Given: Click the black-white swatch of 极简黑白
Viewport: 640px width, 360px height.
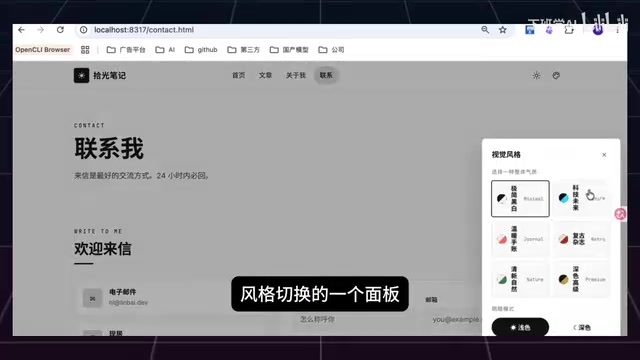Looking at the screenshot, I should coord(502,199).
